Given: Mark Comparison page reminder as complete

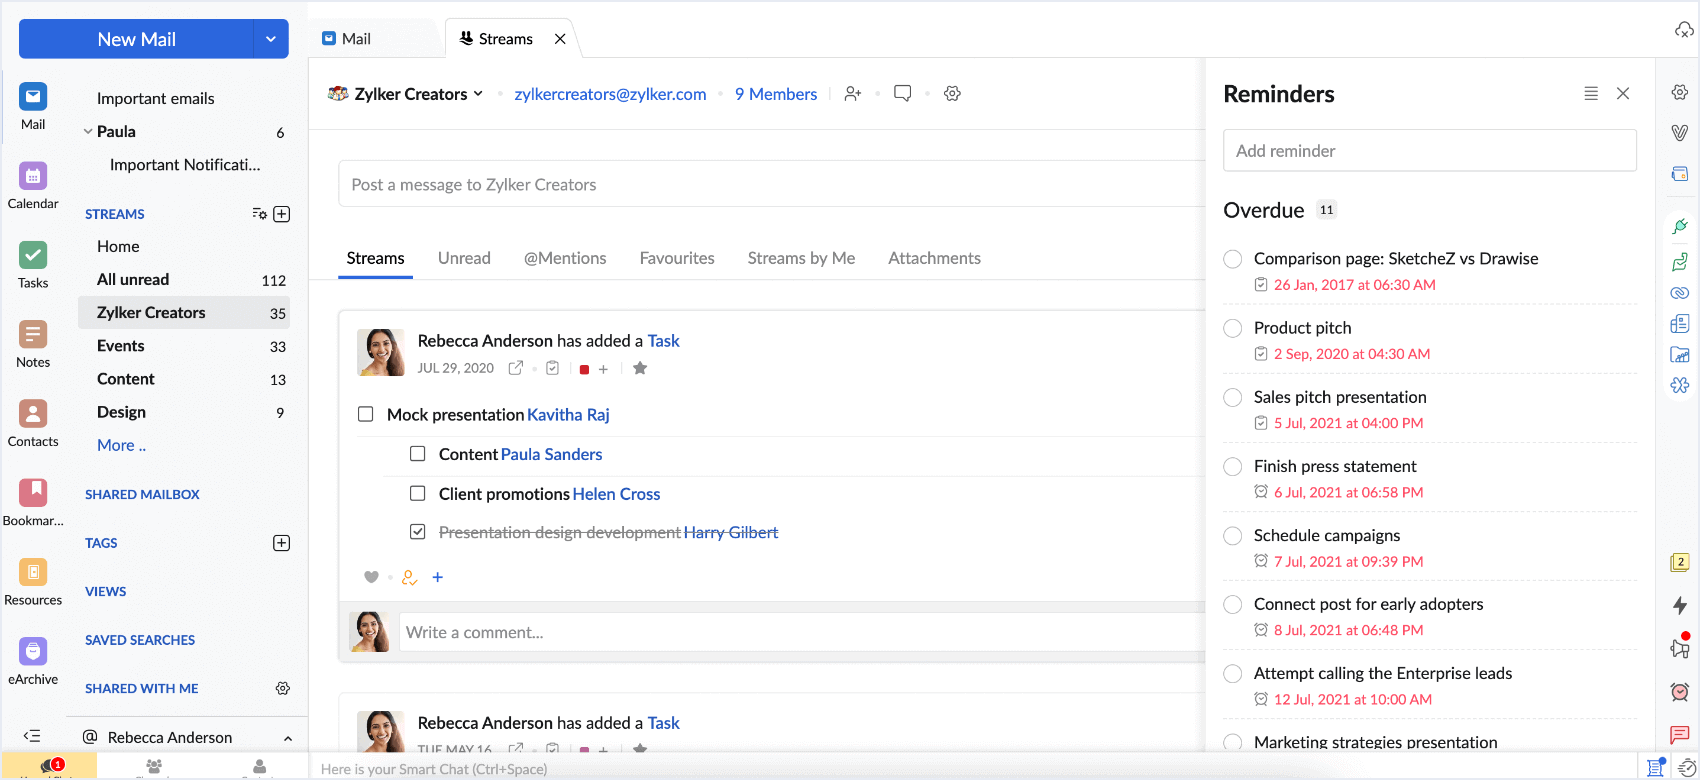Looking at the screenshot, I should coord(1233,259).
